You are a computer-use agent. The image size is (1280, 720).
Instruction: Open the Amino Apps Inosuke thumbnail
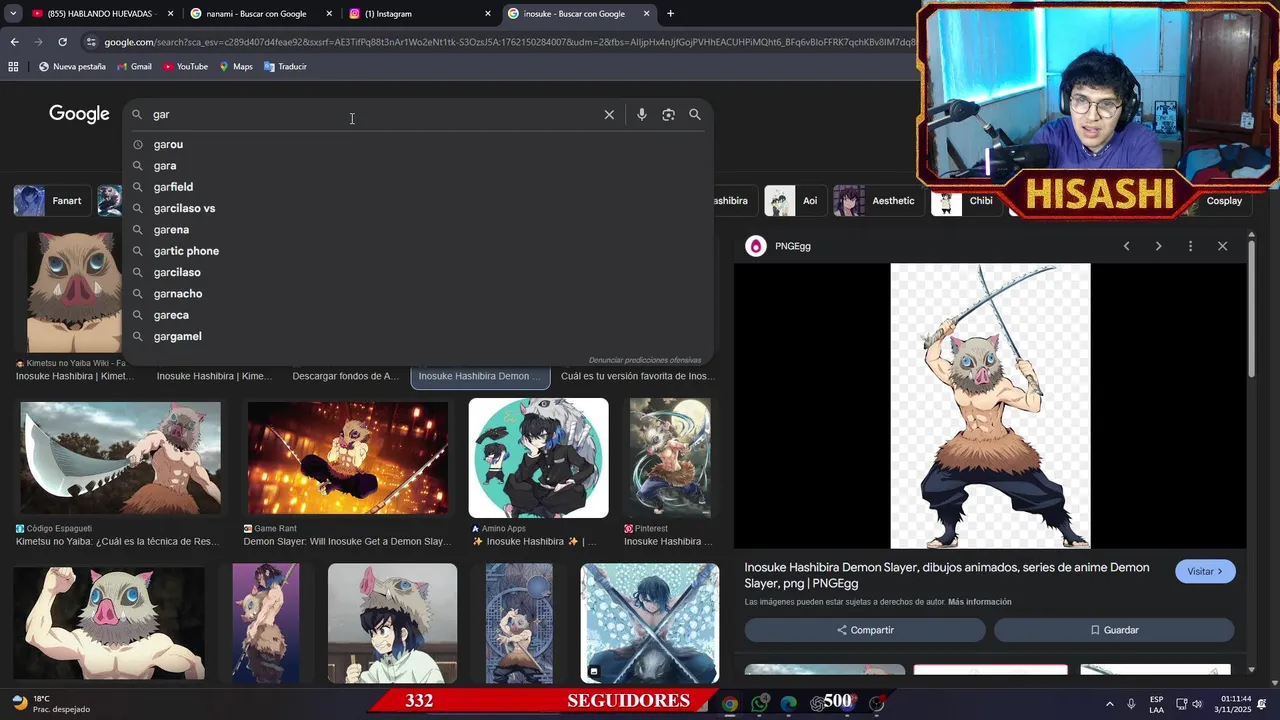(x=538, y=458)
